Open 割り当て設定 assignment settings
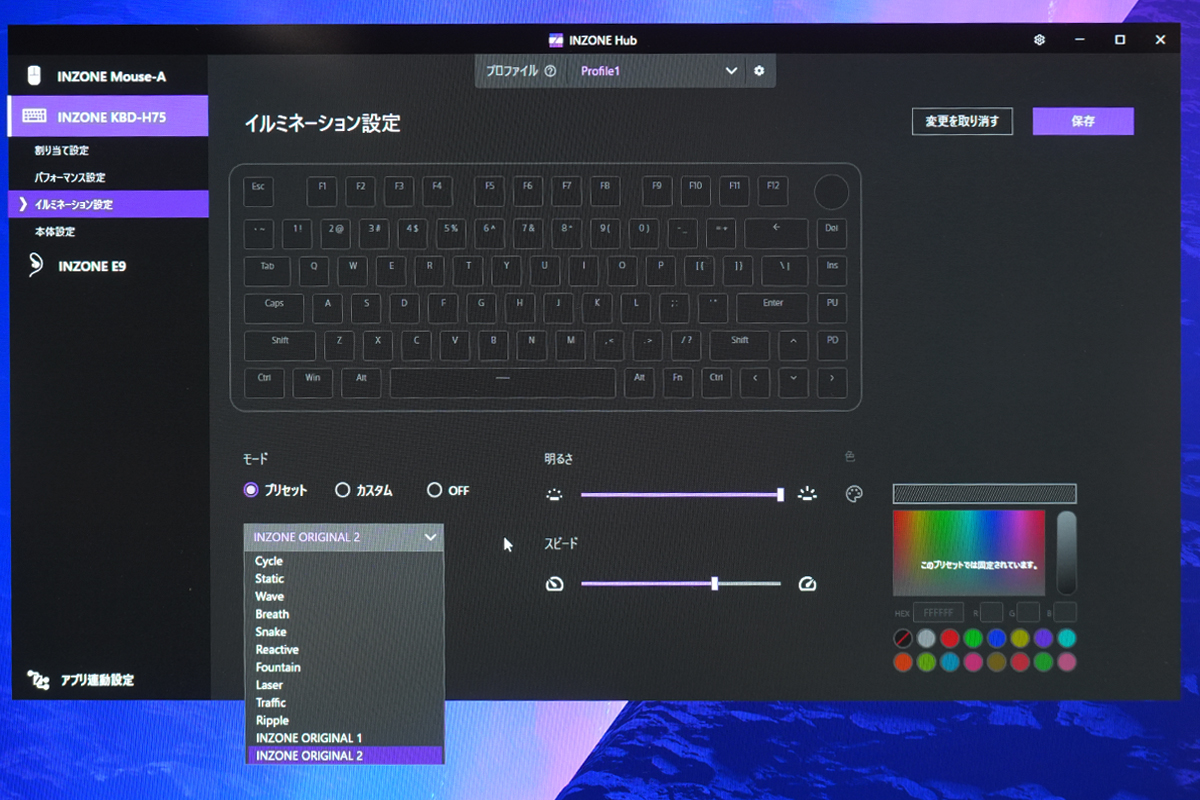Viewport: 1200px width, 800px height. (62, 150)
